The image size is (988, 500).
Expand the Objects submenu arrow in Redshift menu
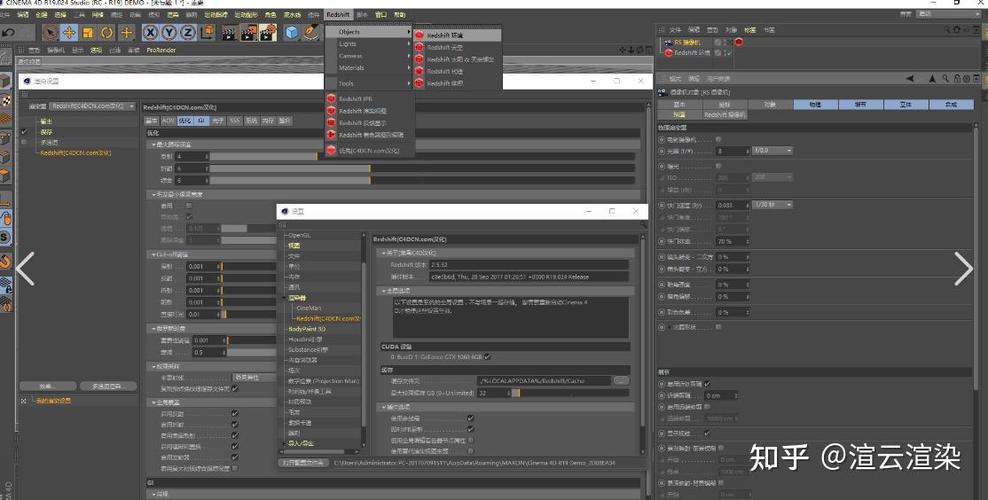point(409,31)
